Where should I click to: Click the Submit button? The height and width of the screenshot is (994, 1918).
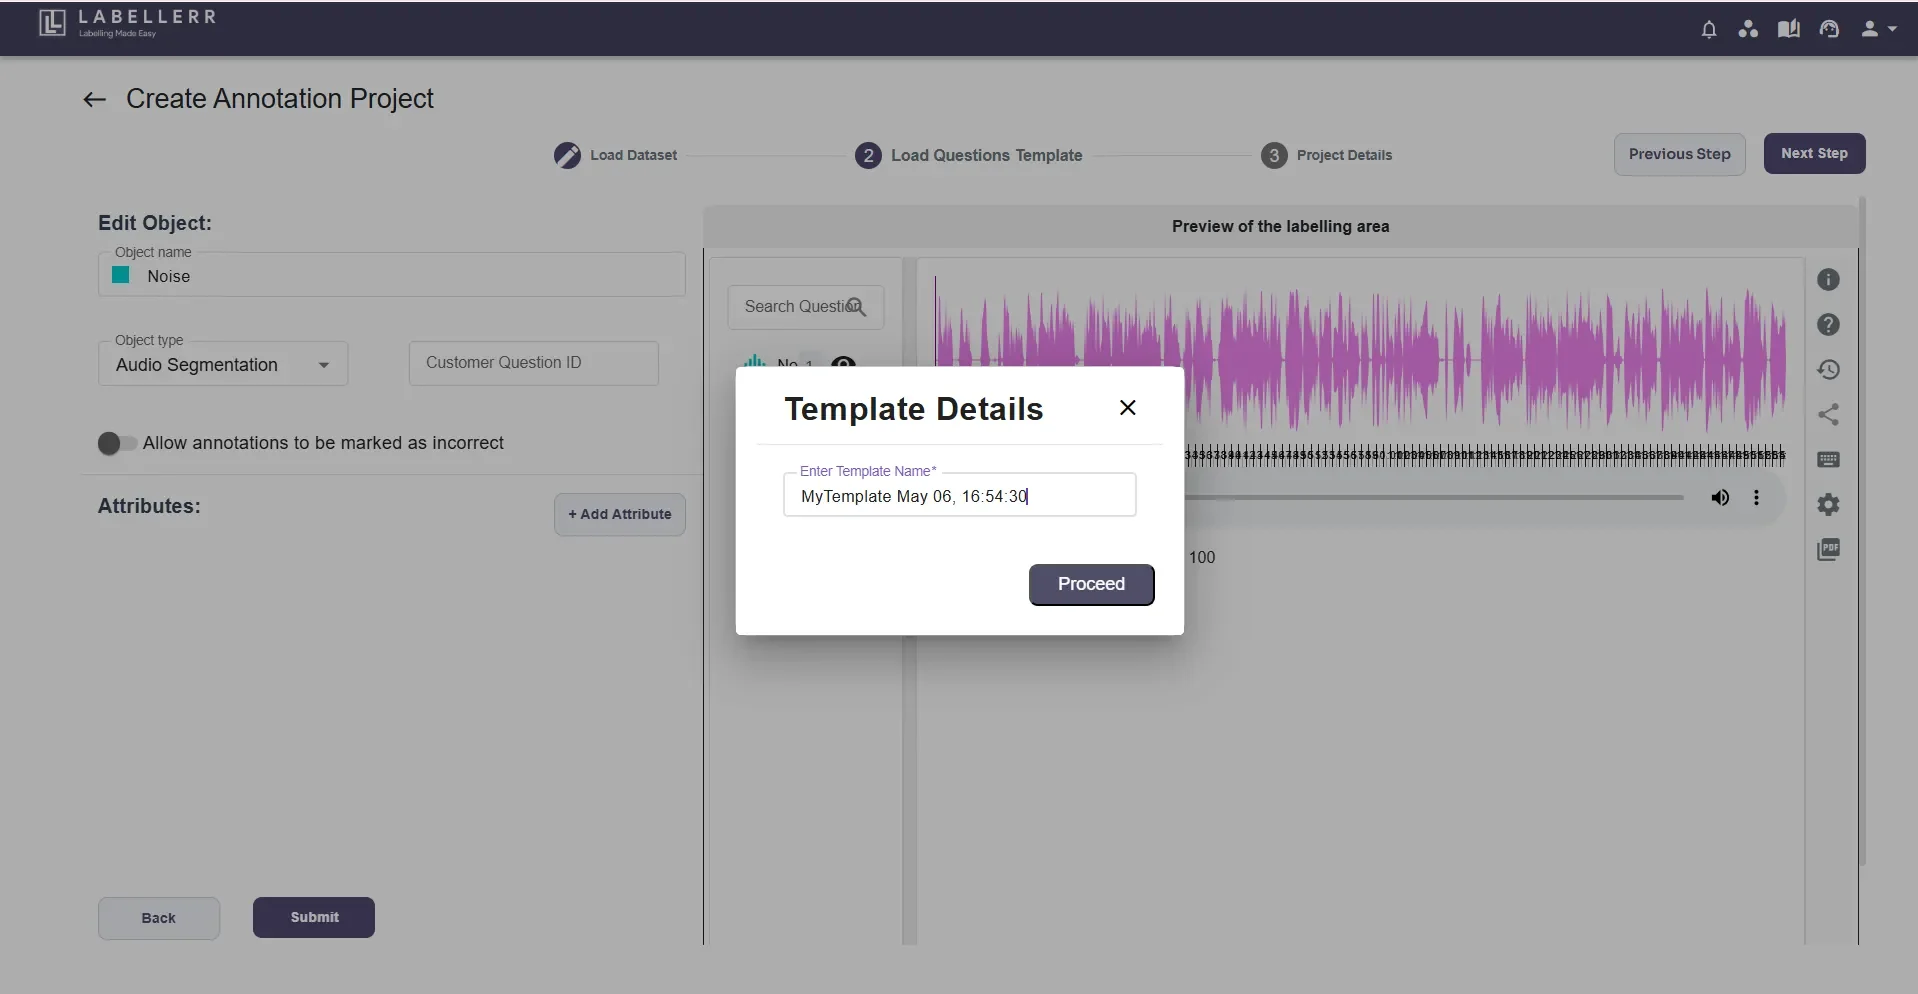coord(314,917)
